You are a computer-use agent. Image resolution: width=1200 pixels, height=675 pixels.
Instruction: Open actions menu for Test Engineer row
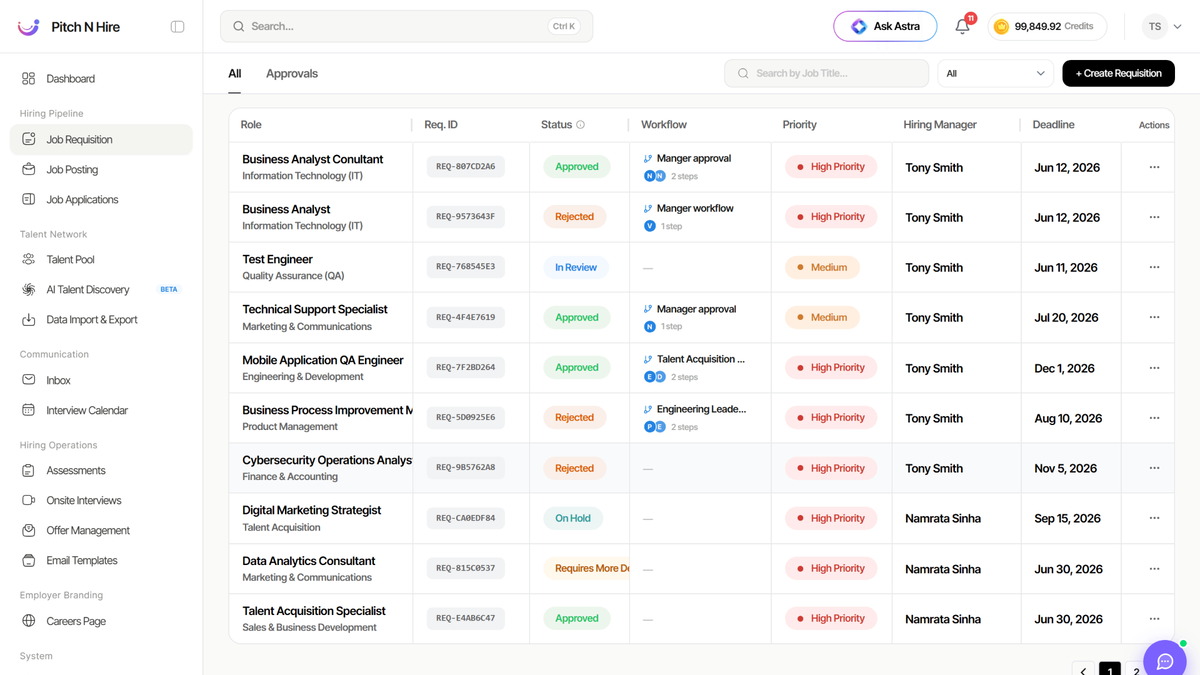[x=1154, y=267]
